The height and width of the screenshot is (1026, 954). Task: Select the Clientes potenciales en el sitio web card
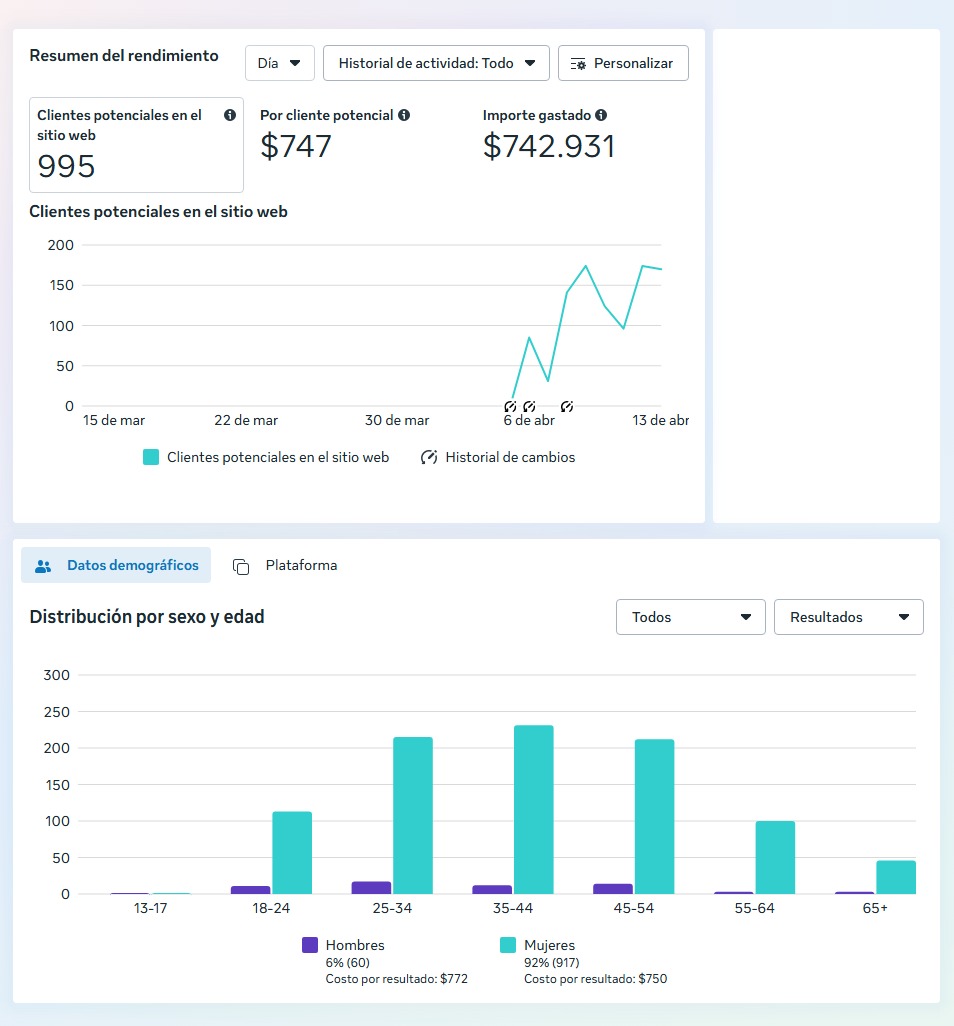point(136,145)
